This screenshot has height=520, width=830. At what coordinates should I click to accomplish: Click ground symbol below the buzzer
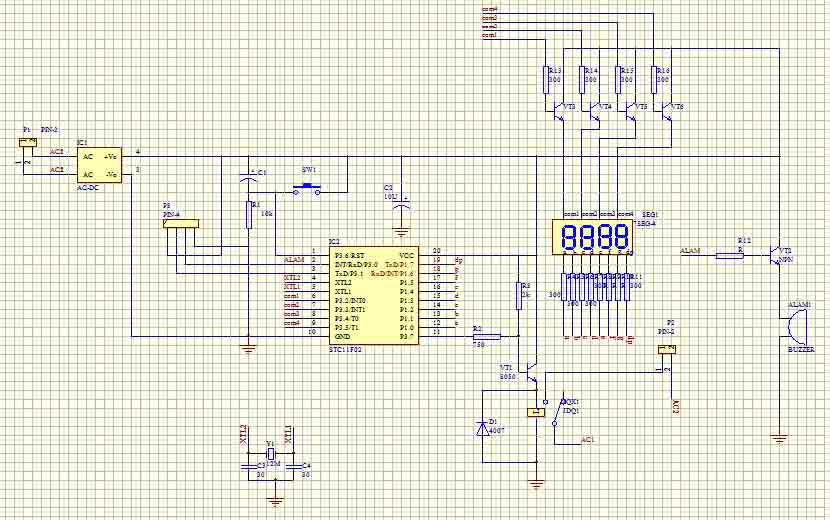[779, 439]
